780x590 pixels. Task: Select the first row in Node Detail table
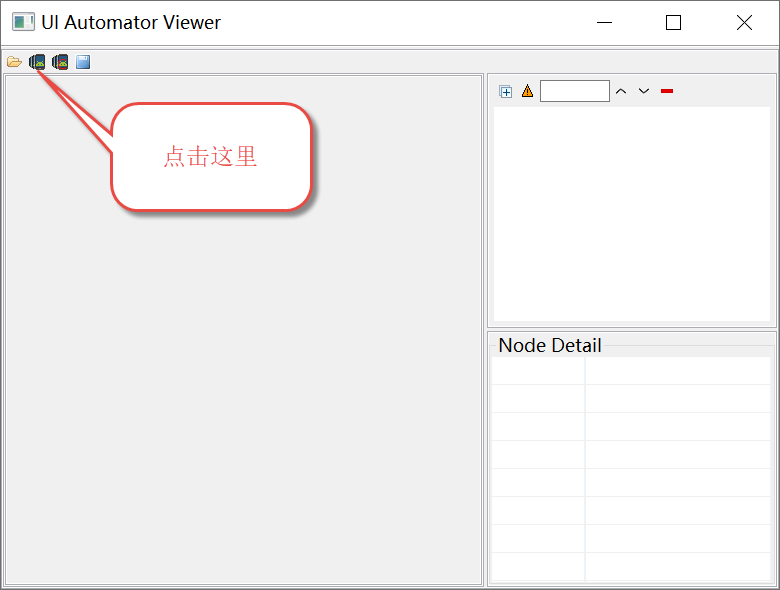pos(632,371)
